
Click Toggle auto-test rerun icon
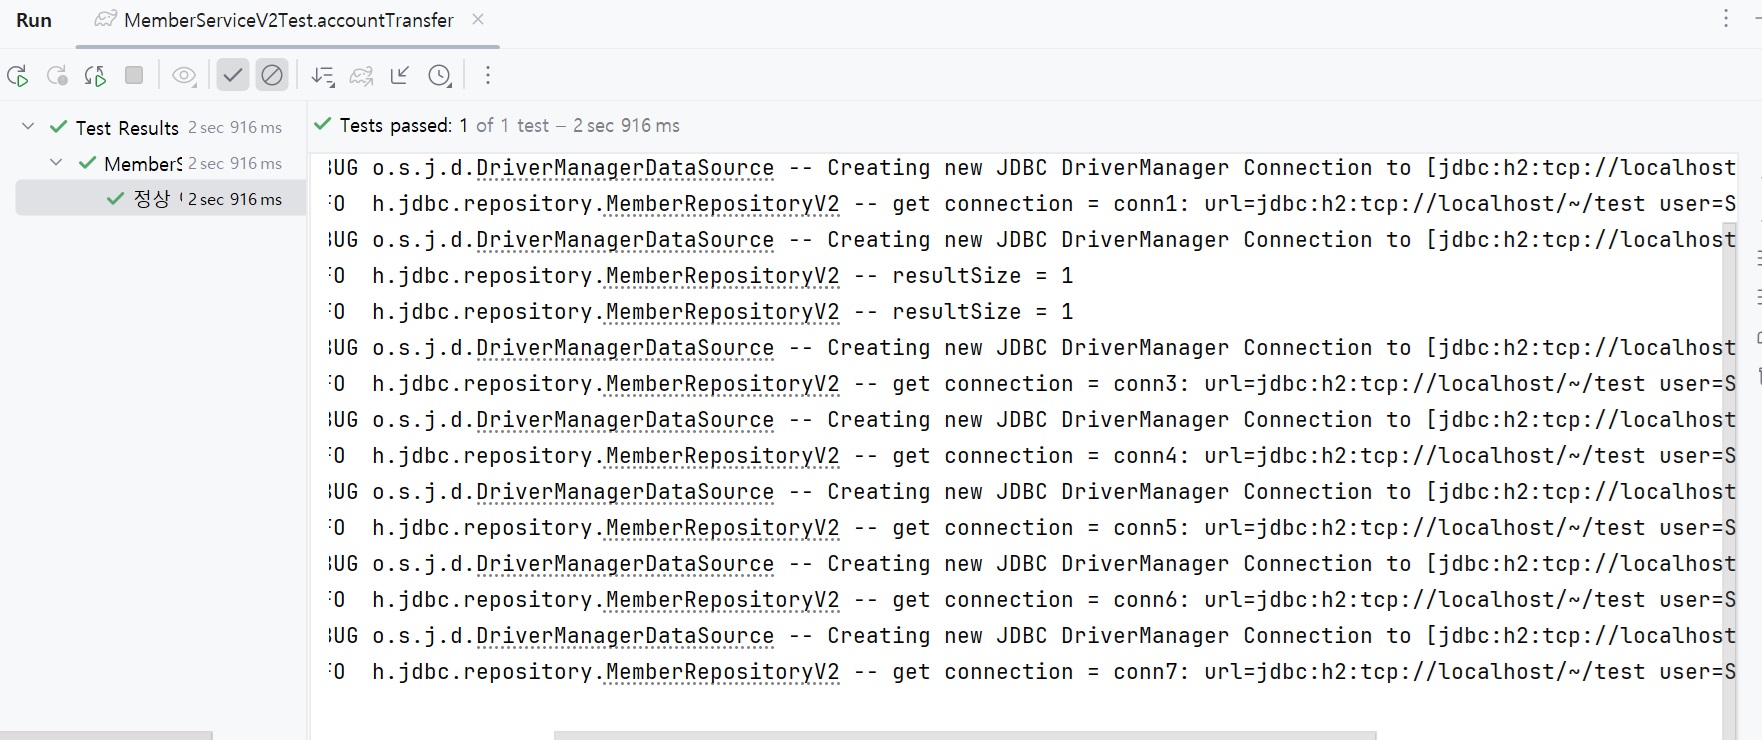(x=95, y=76)
